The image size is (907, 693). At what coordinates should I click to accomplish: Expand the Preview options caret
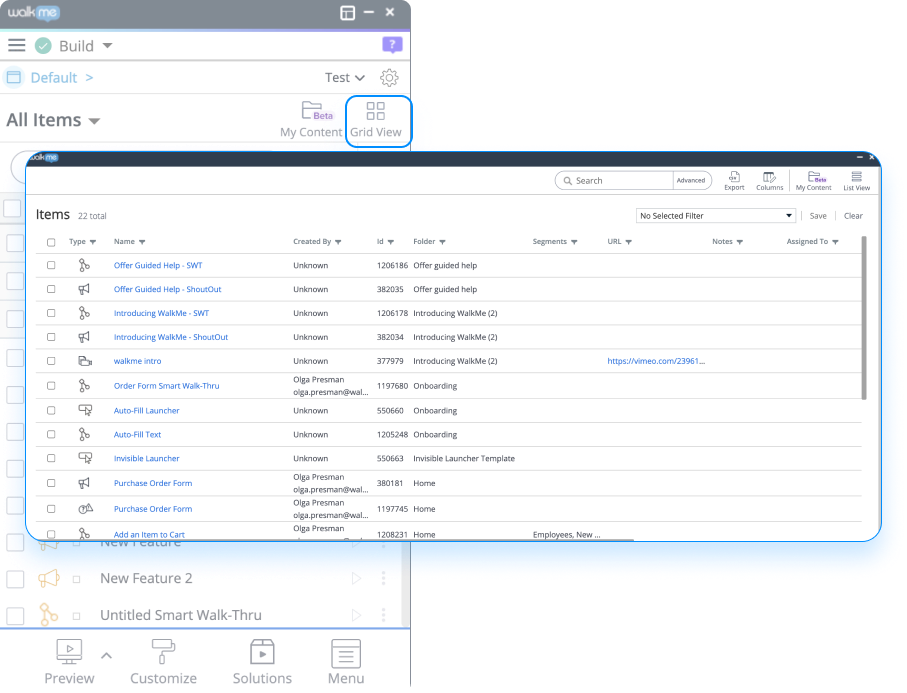pyautogui.click(x=106, y=655)
